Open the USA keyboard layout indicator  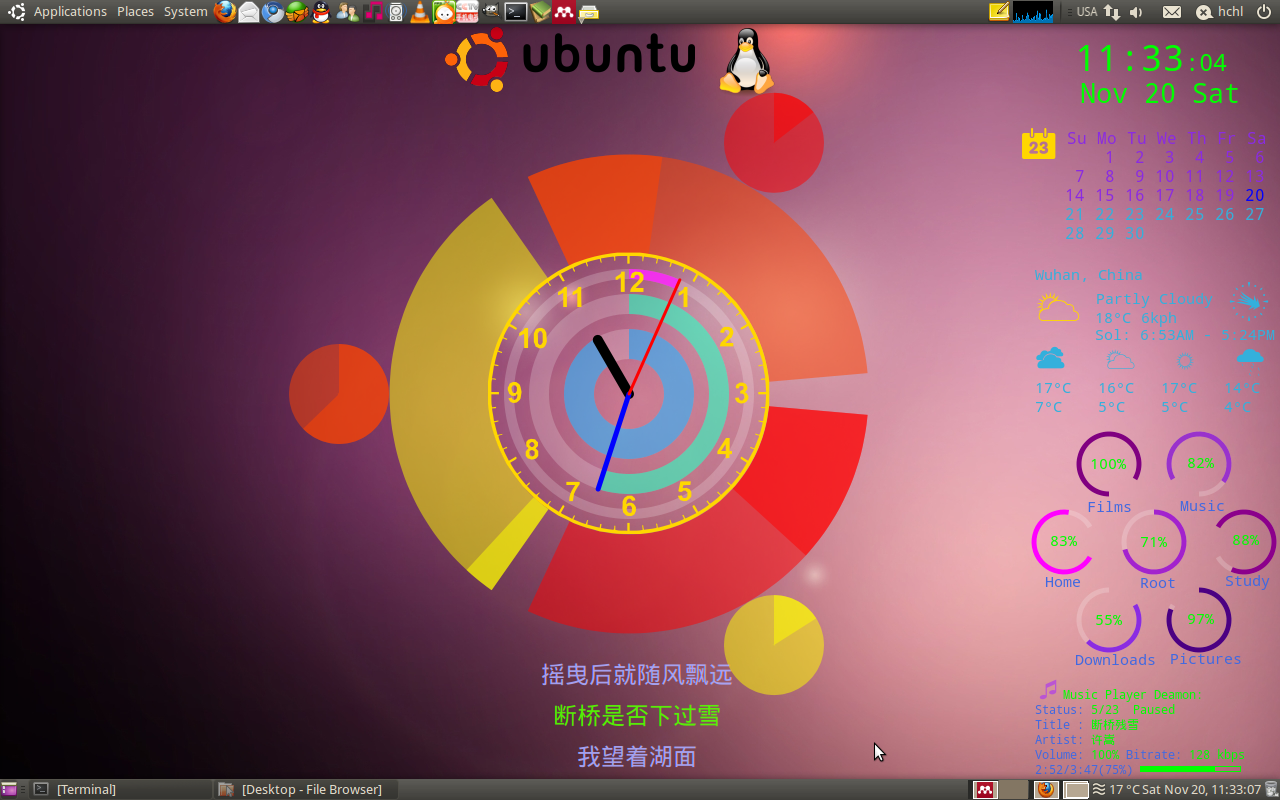pos(1086,12)
